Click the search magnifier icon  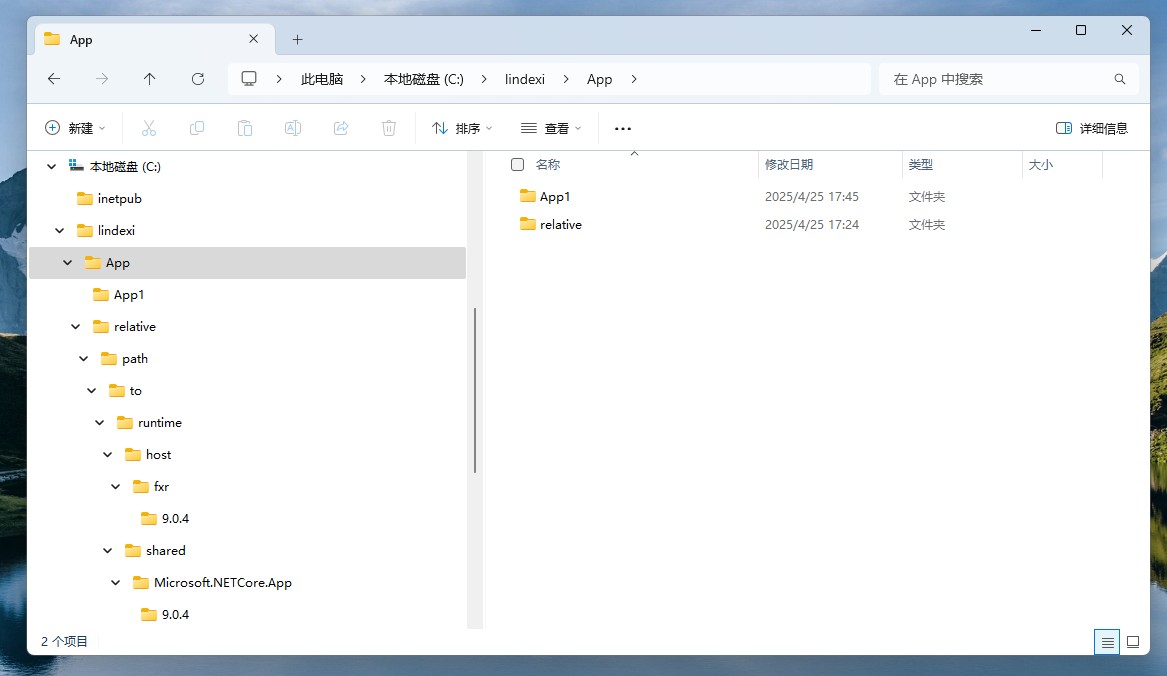[1119, 79]
